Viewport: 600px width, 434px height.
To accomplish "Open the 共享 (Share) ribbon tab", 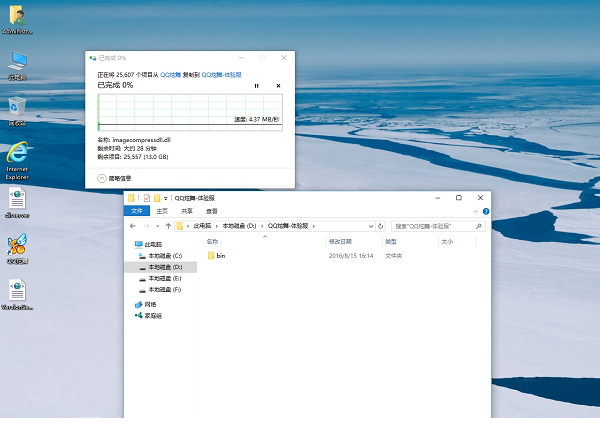I will coord(187,211).
